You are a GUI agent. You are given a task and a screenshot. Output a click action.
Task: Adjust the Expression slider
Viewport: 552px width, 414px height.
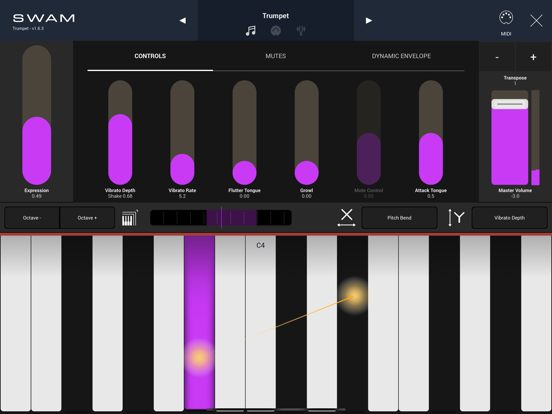[37, 115]
